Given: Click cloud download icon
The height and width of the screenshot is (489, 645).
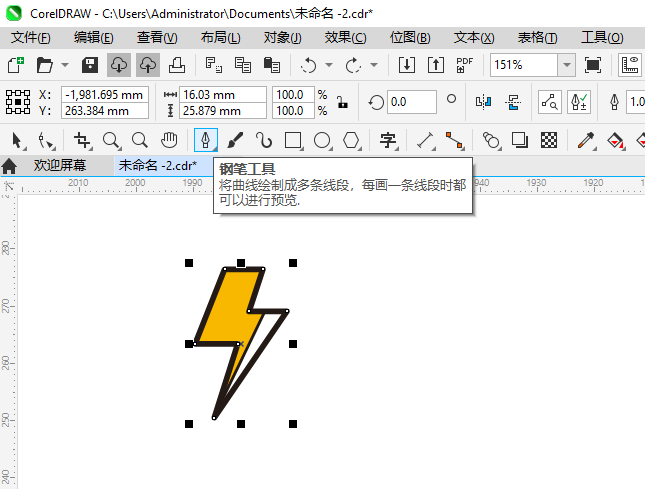Looking at the screenshot, I should (x=119, y=65).
